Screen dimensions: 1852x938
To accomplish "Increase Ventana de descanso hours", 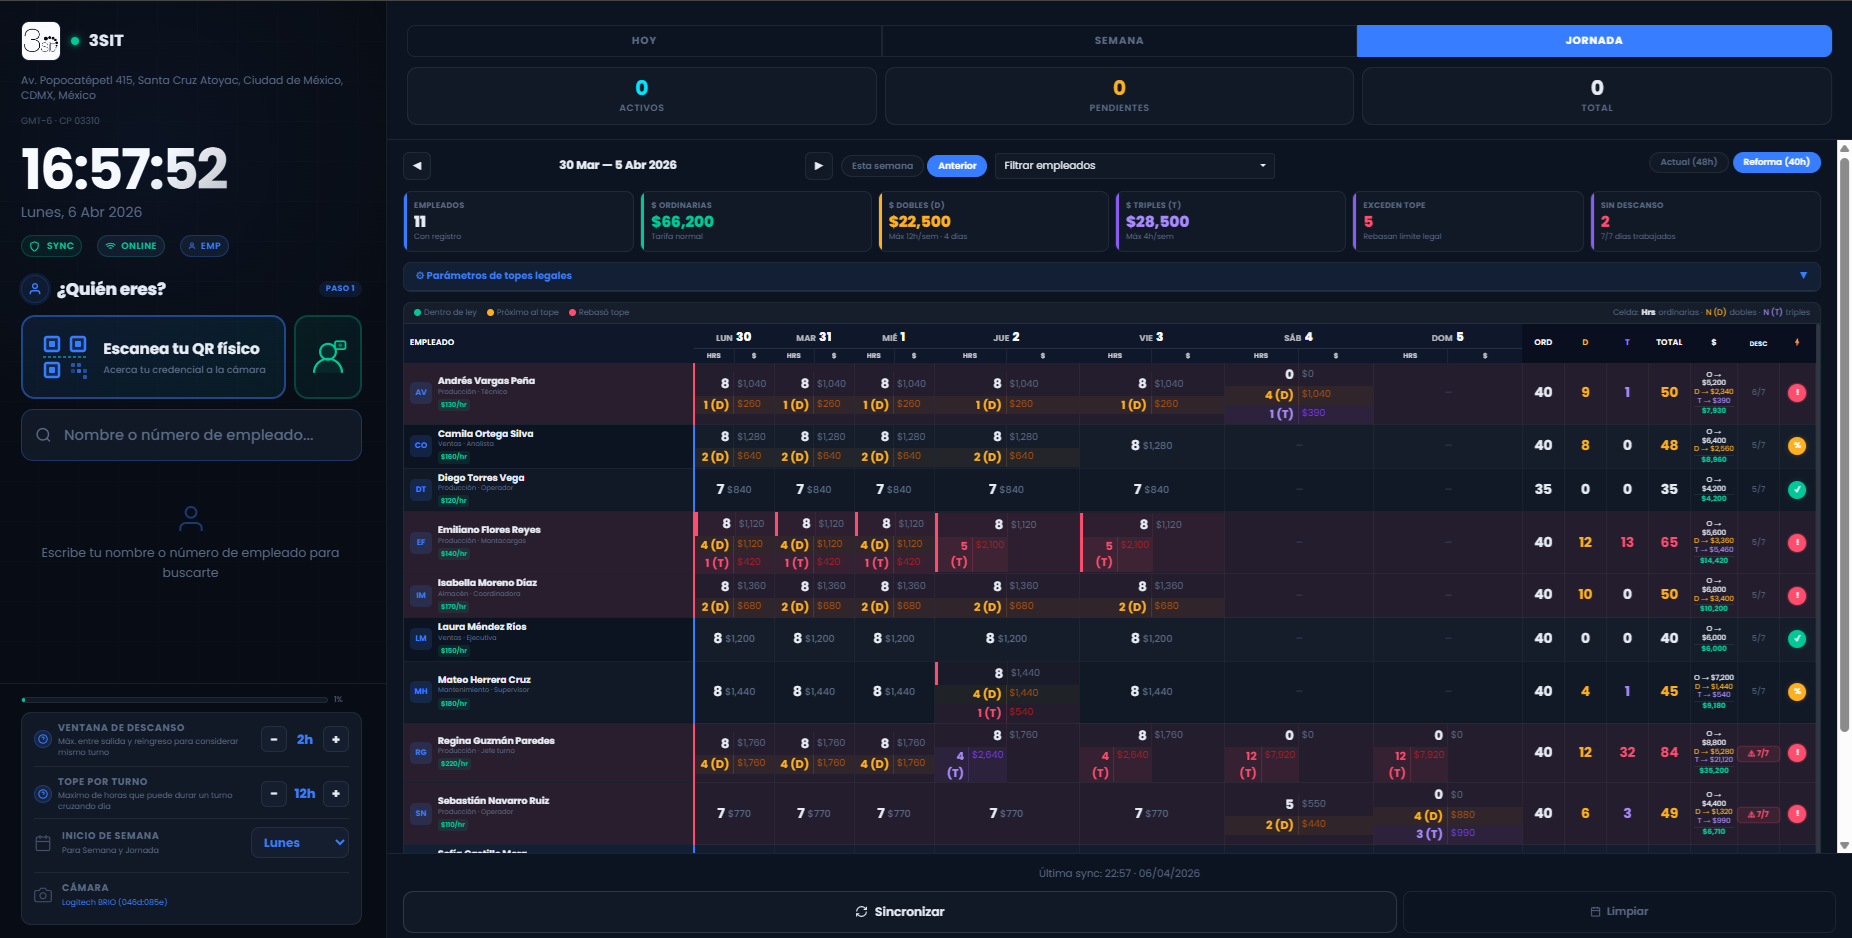I will (x=336, y=740).
